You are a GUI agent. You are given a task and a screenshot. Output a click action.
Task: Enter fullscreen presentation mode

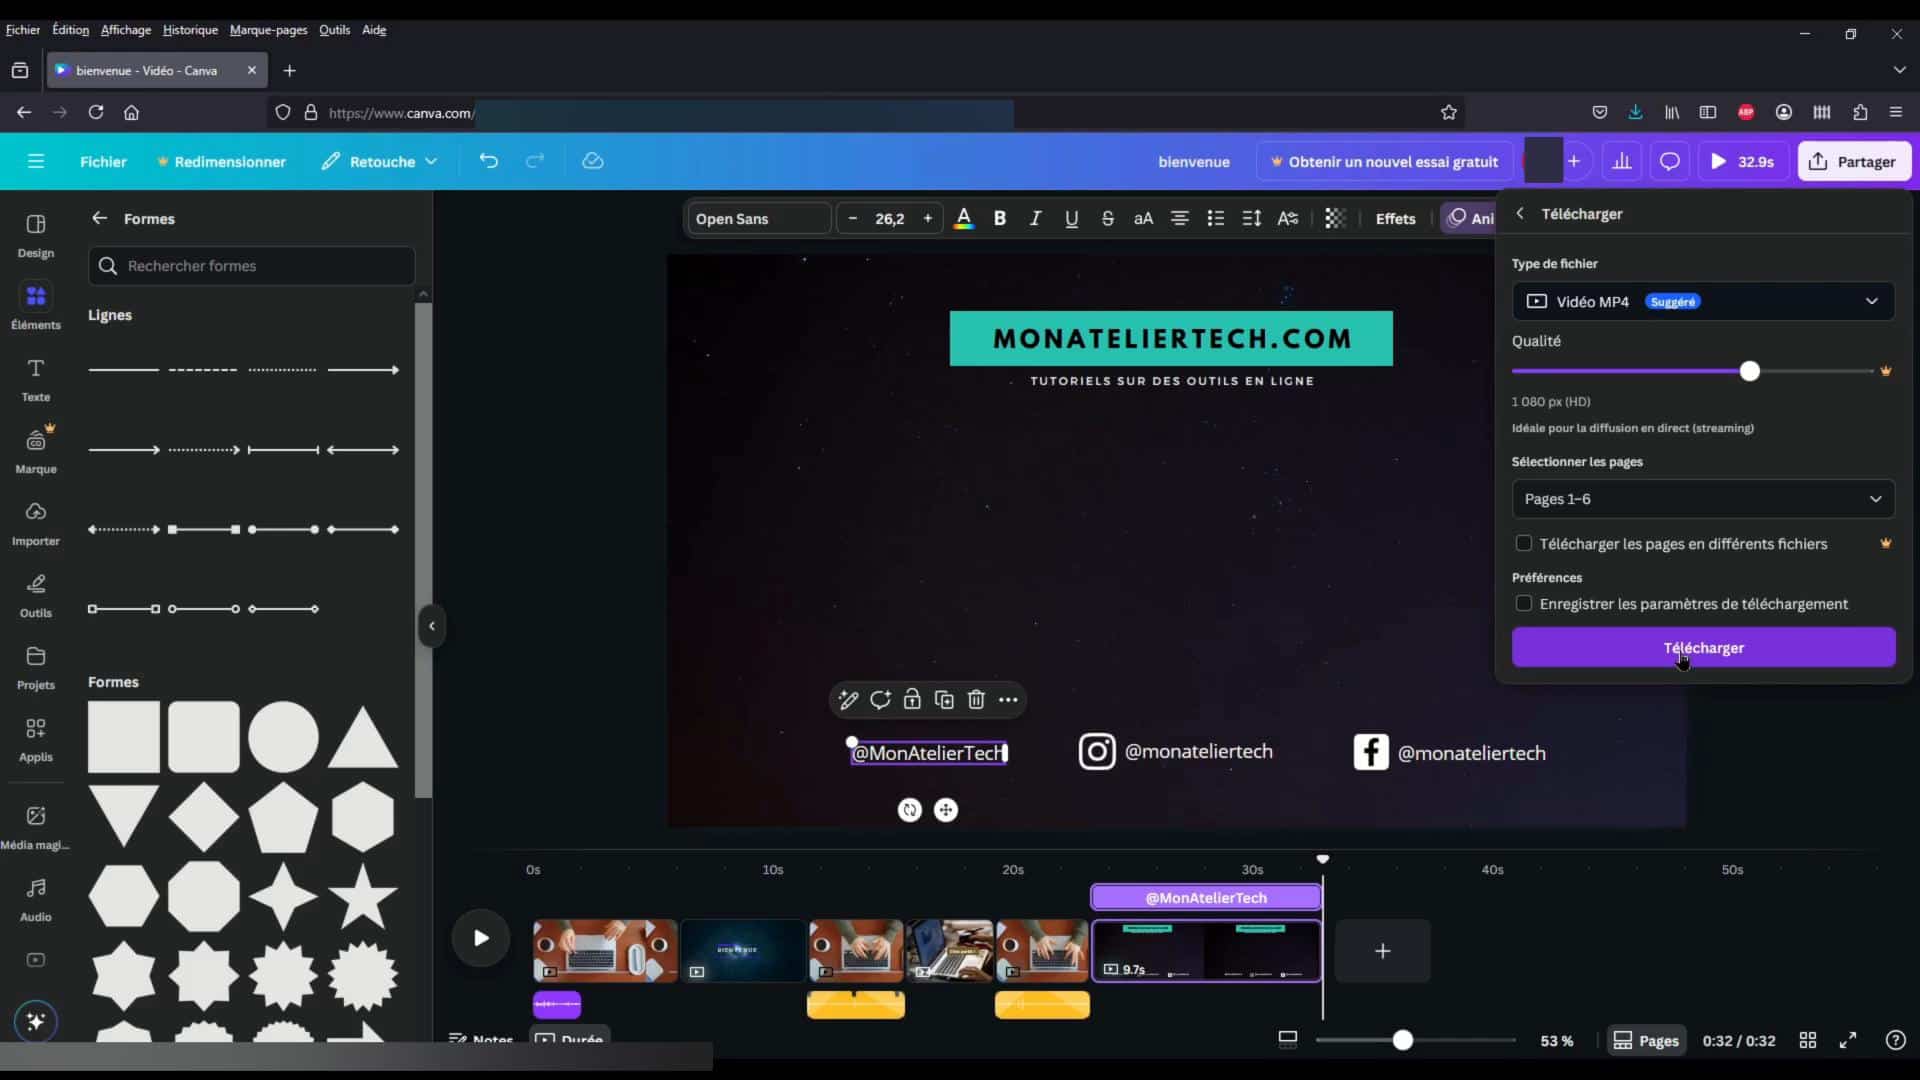(x=1848, y=1041)
